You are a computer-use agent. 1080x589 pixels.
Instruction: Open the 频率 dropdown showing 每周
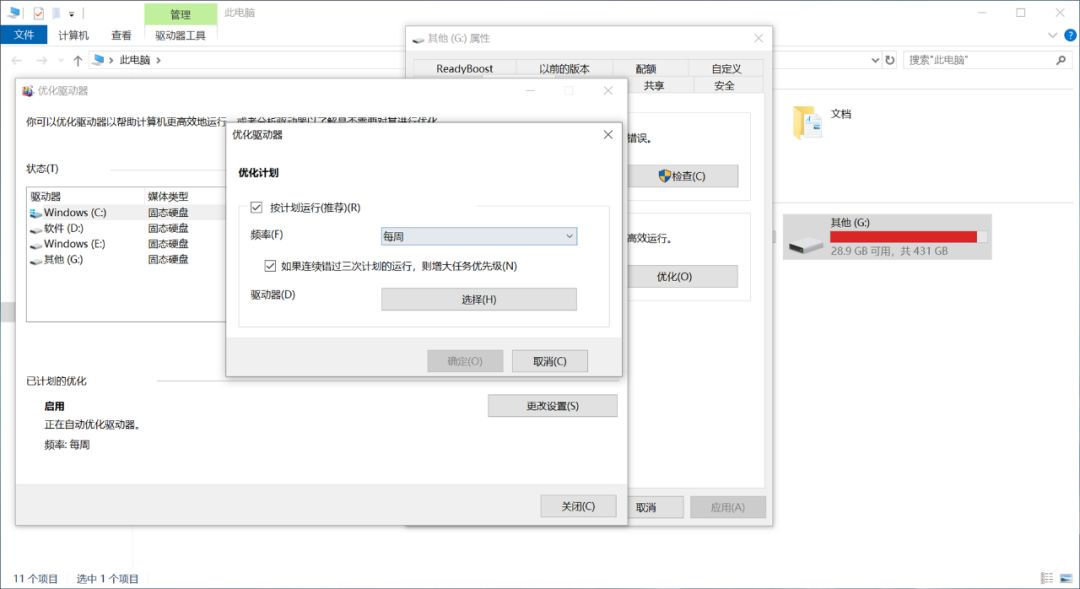478,235
